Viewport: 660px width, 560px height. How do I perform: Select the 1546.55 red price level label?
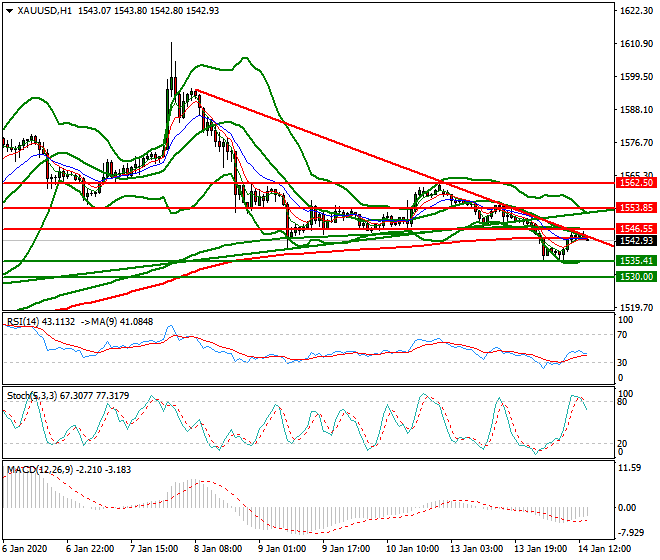(636, 229)
